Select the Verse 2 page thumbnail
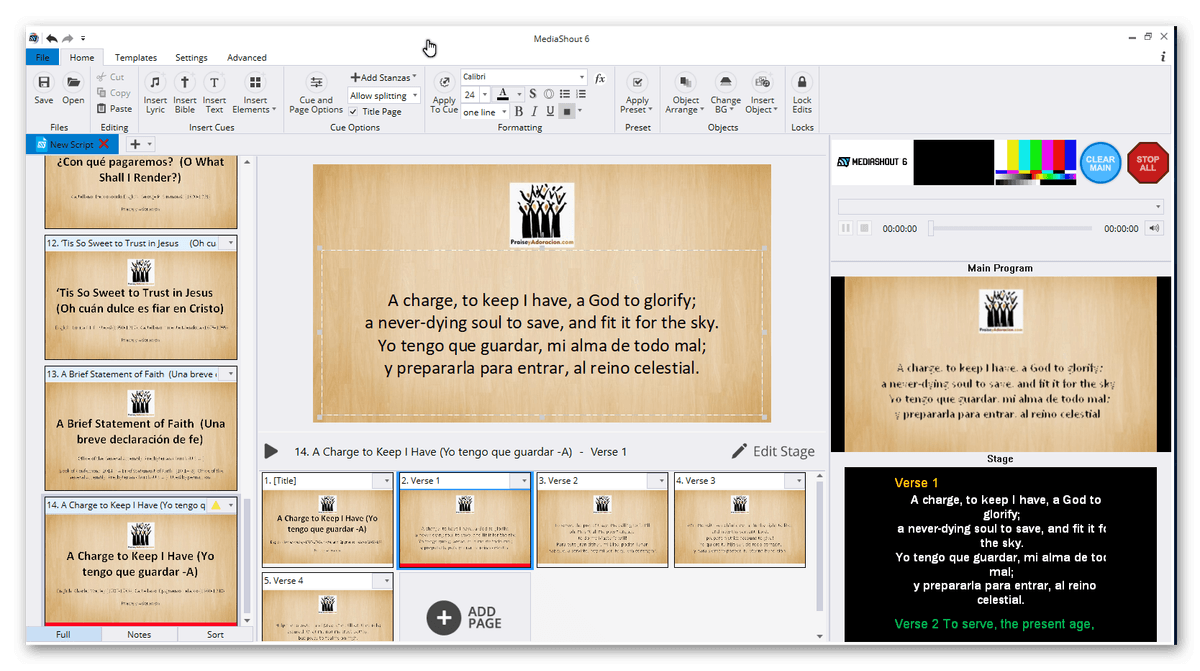 (x=603, y=520)
